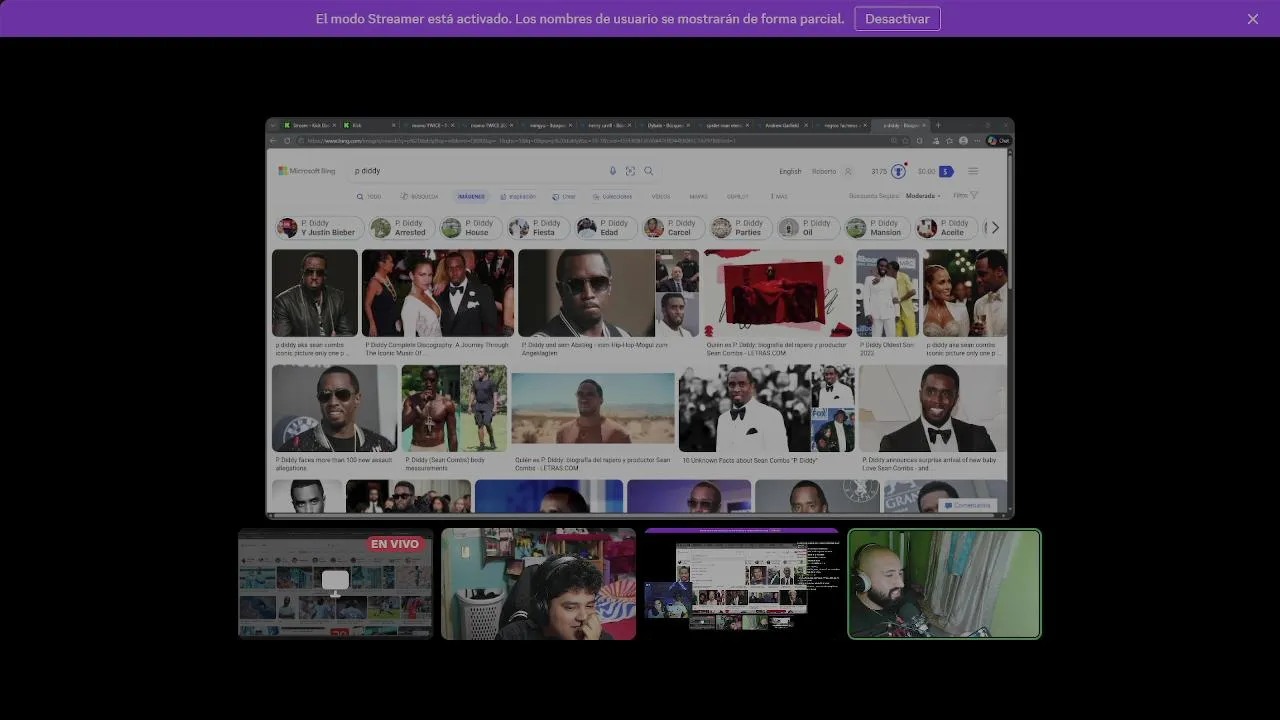Click the magnifier search icon in Bing box
Screen dimensions: 1280x720
(648, 171)
